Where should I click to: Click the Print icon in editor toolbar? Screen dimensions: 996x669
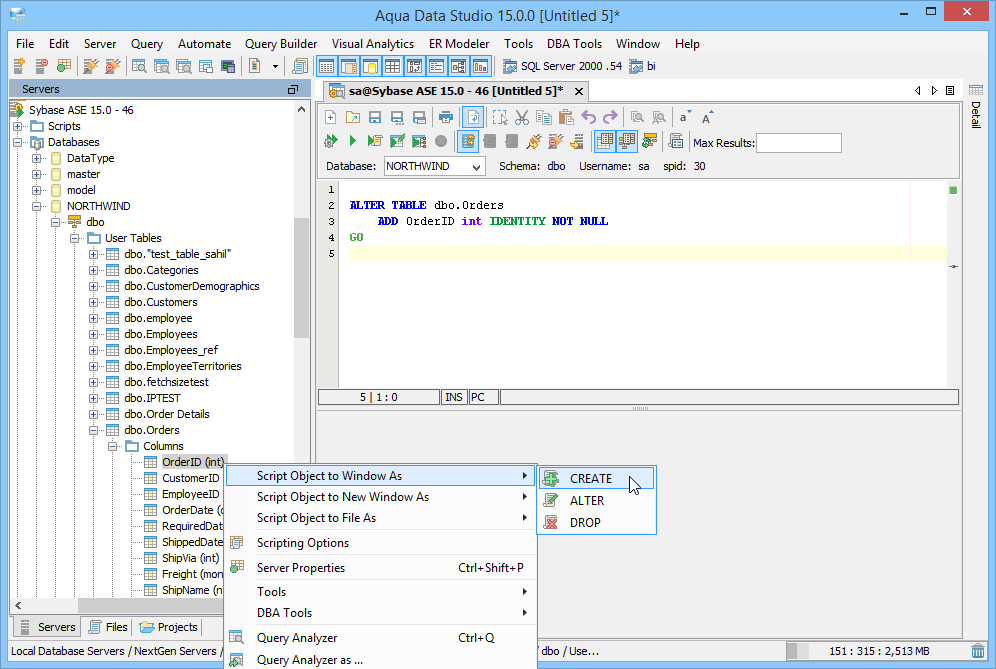click(446, 118)
